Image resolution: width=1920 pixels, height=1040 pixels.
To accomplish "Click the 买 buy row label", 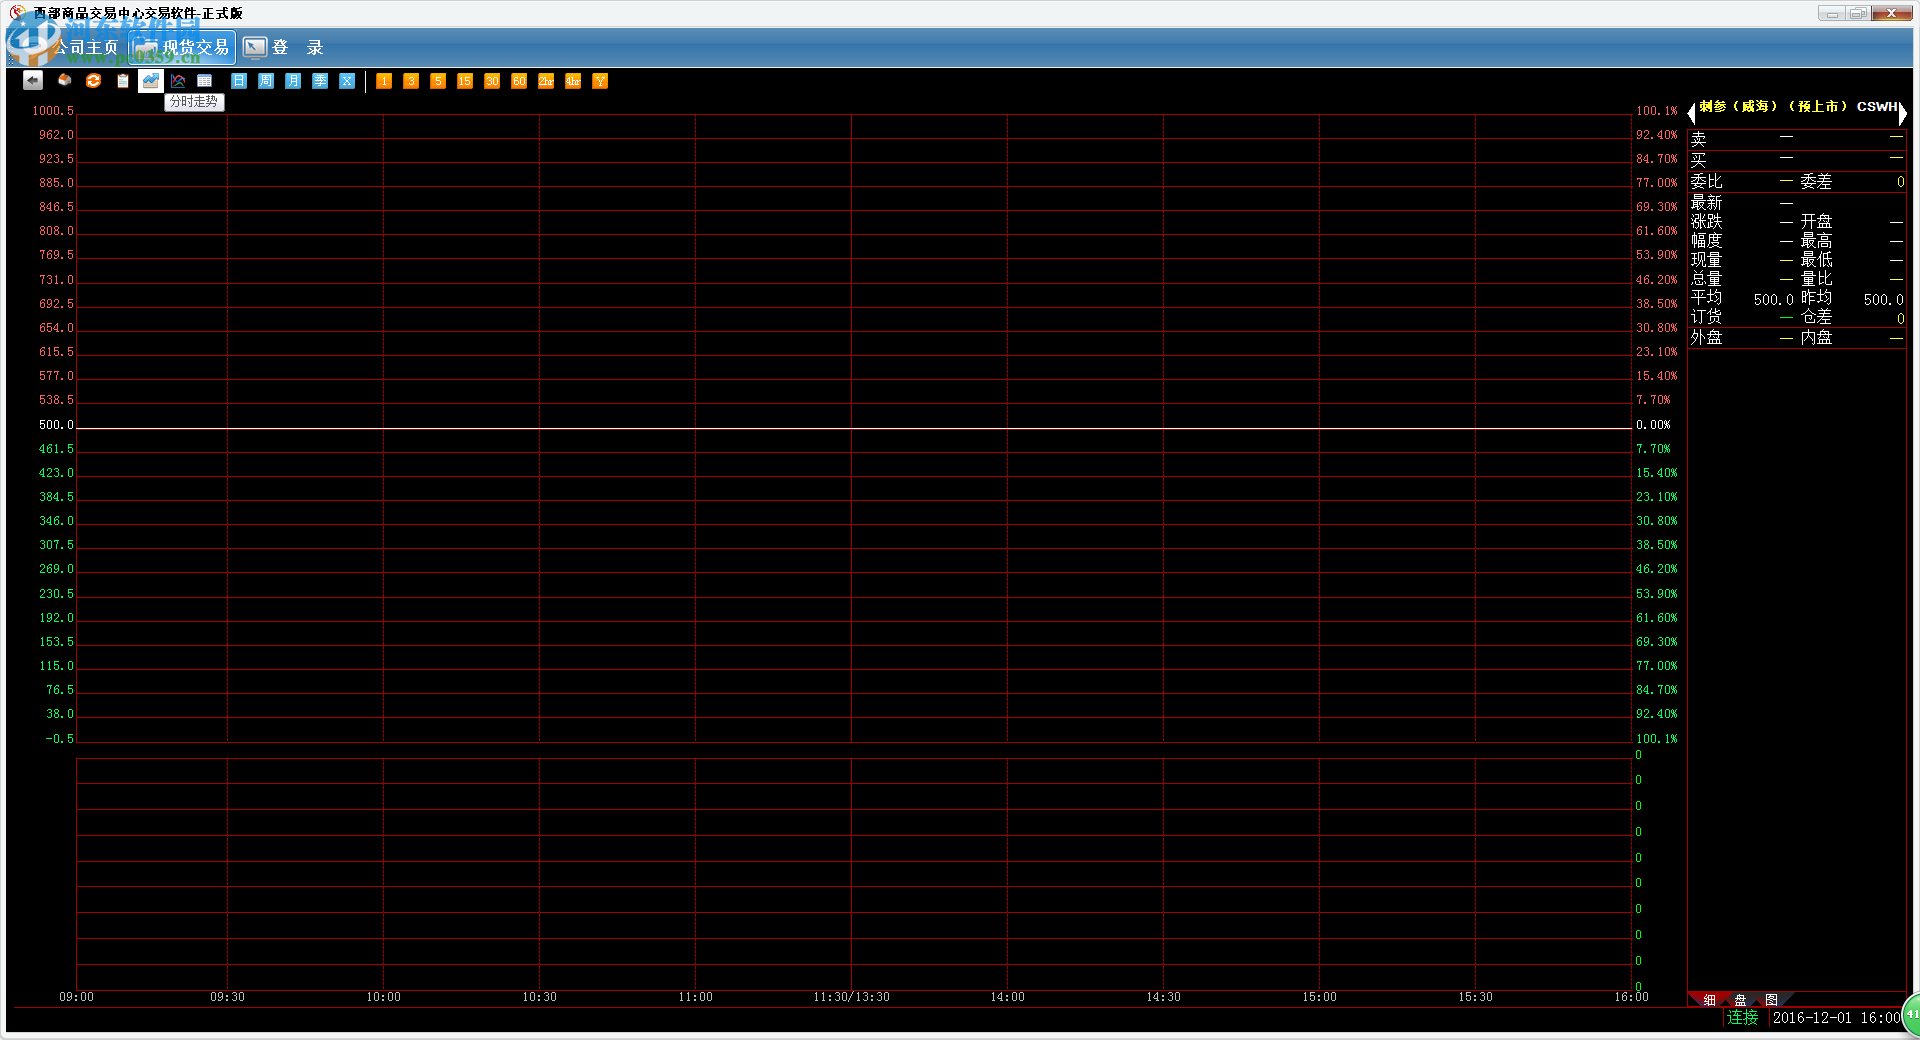I will (x=1698, y=160).
